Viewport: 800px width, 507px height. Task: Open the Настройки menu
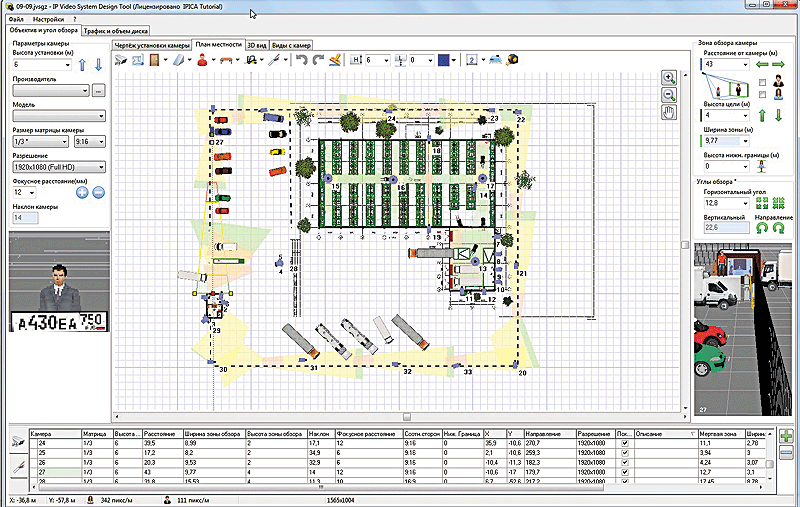click(47, 19)
